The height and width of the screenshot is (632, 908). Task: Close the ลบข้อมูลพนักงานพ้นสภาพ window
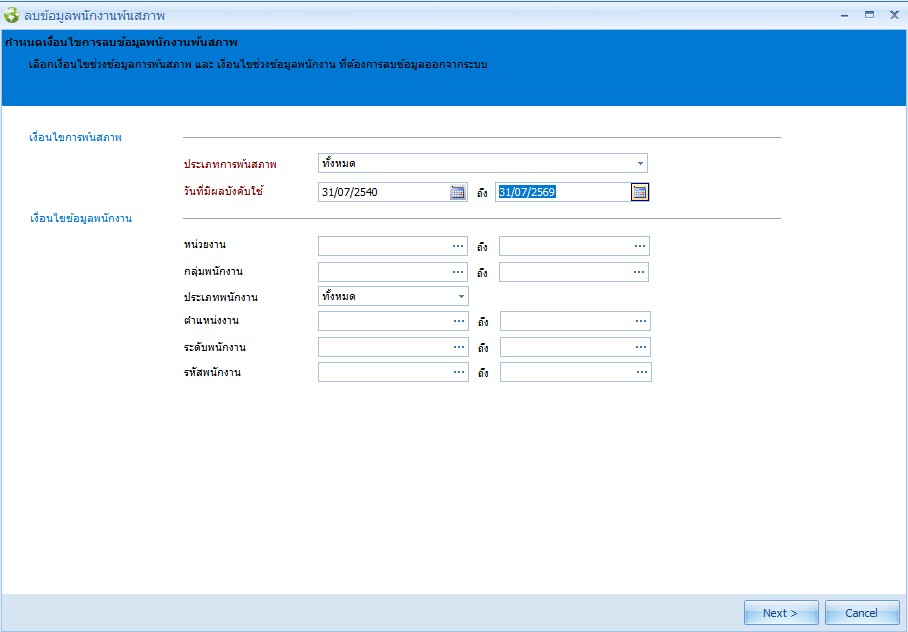[894, 15]
